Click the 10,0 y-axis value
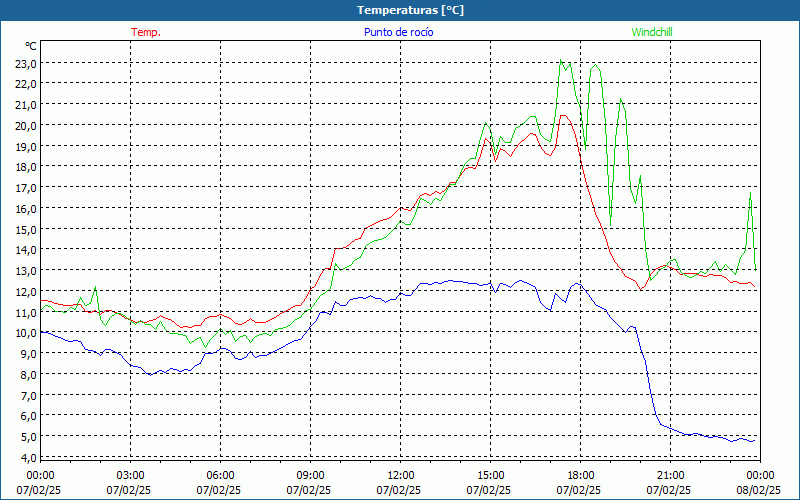Viewport: 800px width, 500px height. [x=26, y=334]
